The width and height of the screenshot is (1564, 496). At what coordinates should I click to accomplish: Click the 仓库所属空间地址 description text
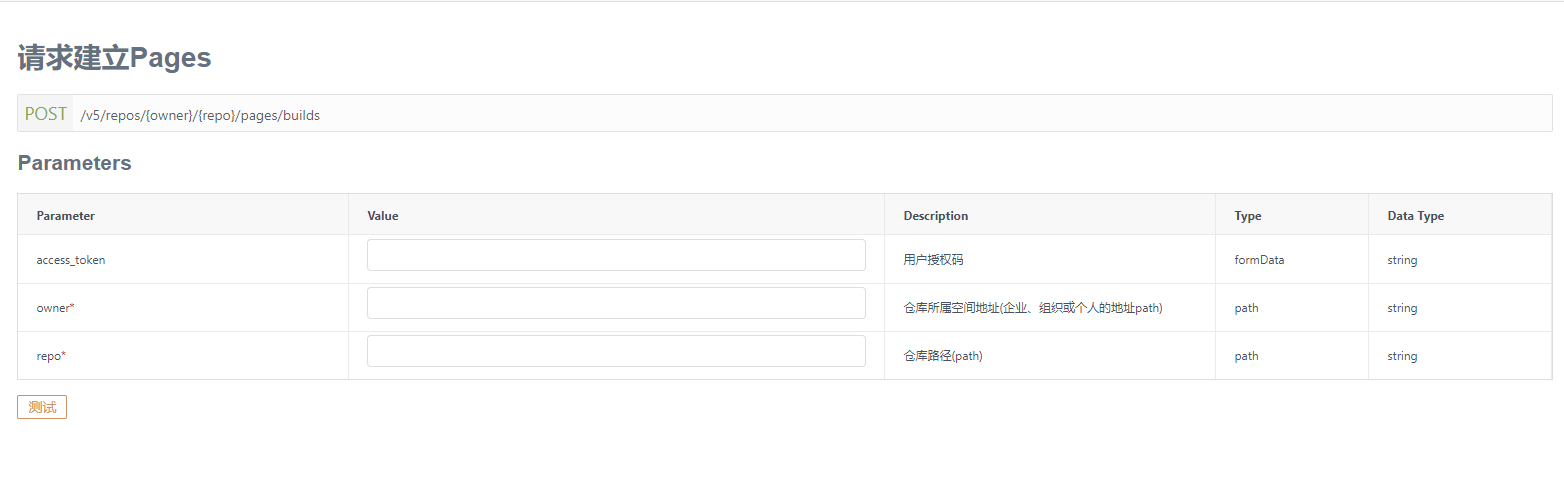click(1033, 308)
